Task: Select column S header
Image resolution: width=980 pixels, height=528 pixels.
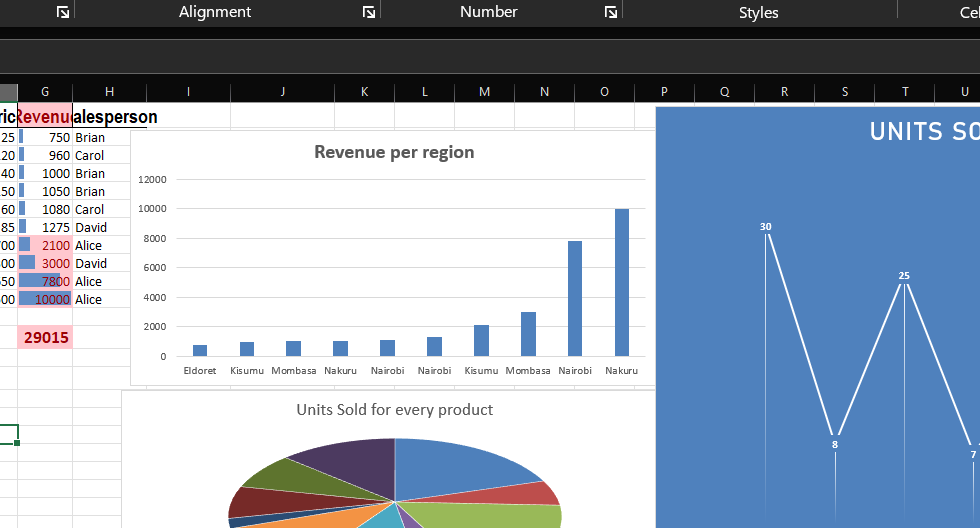Action: tap(844, 92)
